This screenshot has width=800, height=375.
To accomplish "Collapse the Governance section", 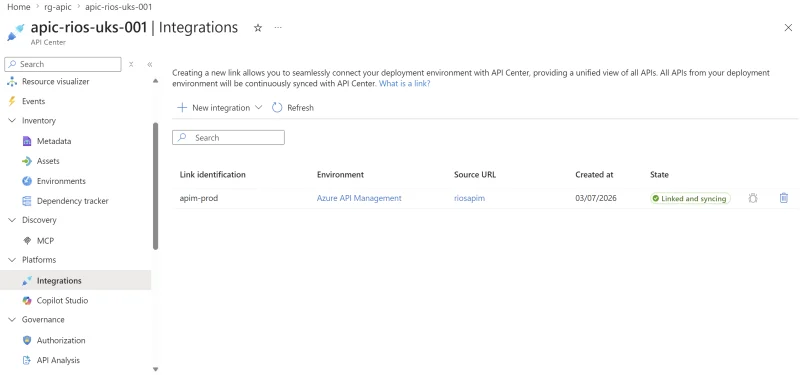I will pos(12,320).
